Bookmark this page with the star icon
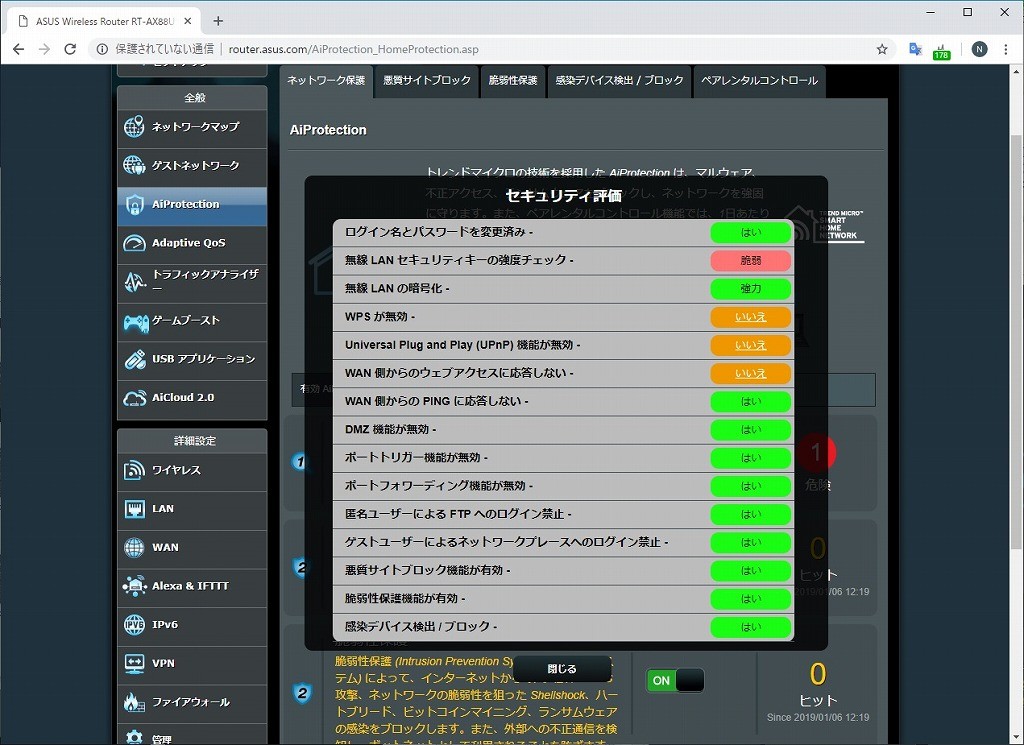This screenshot has height=745, width=1024. click(x=882, y=49)
